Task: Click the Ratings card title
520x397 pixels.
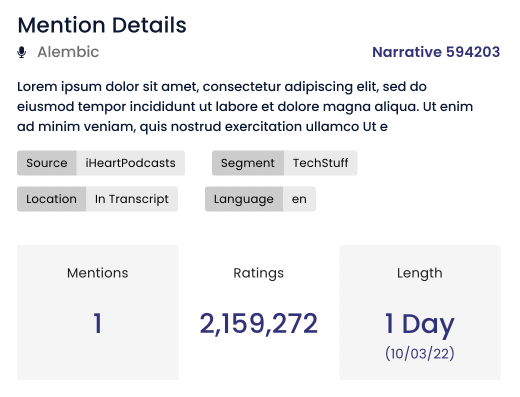Action: click(259, 273)
